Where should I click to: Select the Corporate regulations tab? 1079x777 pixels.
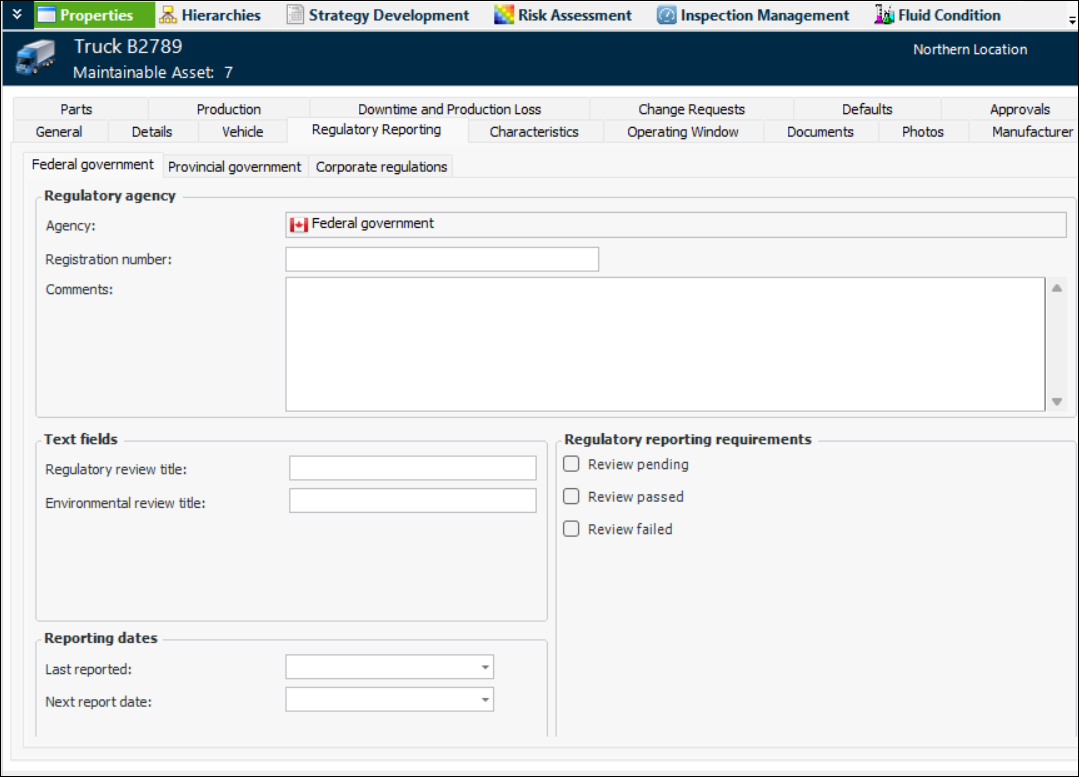pyautogui.click(x=381, y=167)
